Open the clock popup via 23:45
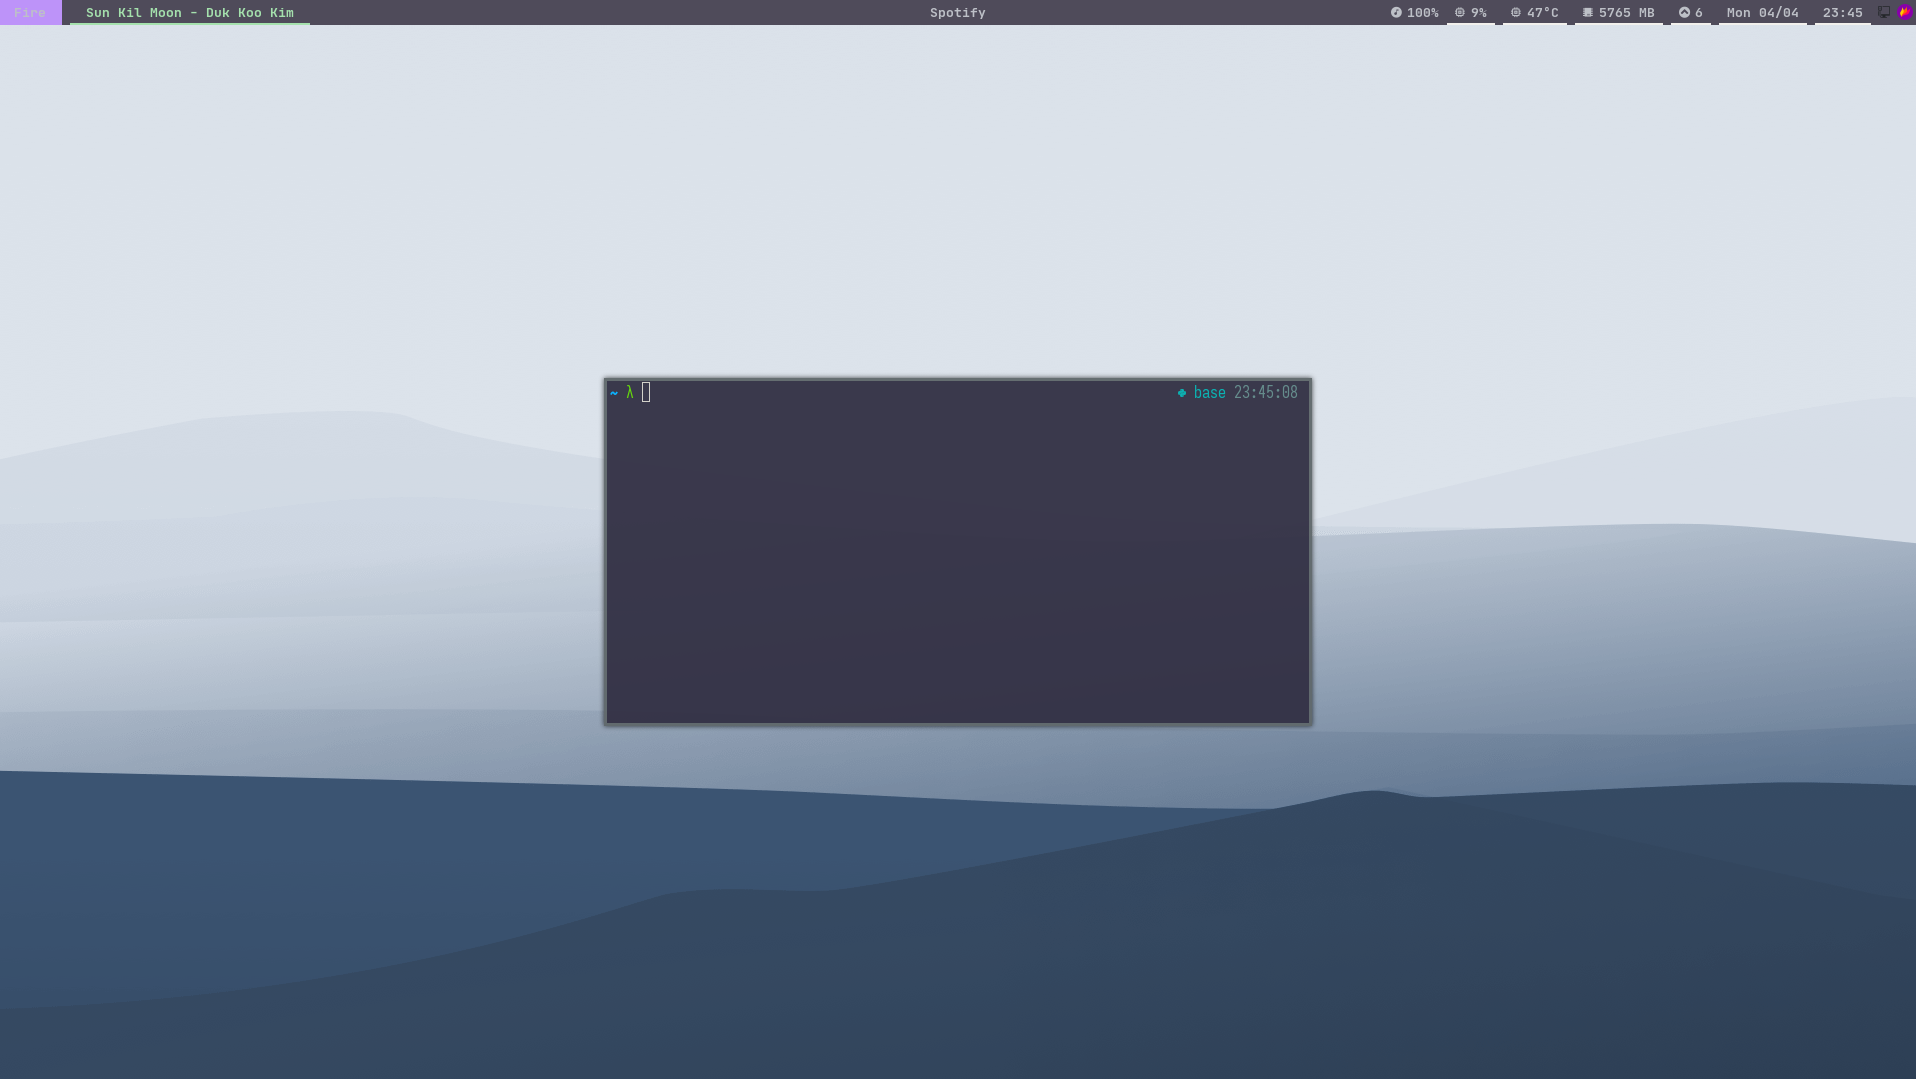Viewport: 1916px width, 1079px height. (x=1842, y=12)
